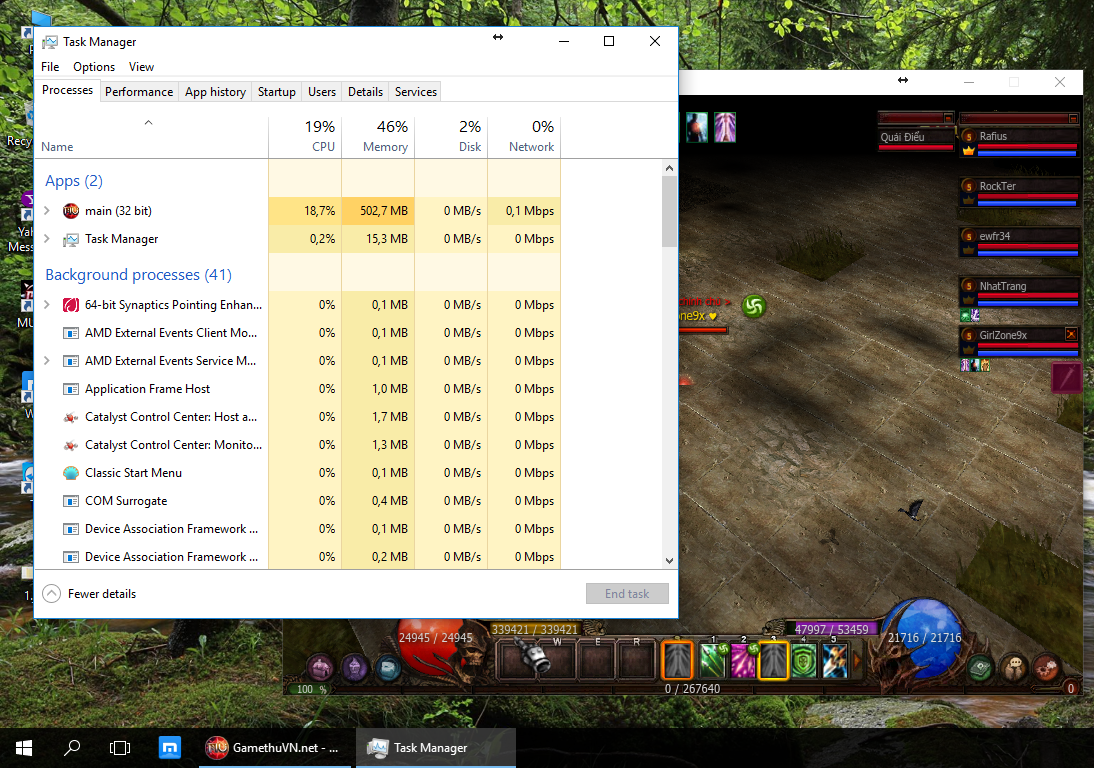Open Task View on the taskbar
The width and height of the screenshot is (1094, 768).
[x=120, y=748]
